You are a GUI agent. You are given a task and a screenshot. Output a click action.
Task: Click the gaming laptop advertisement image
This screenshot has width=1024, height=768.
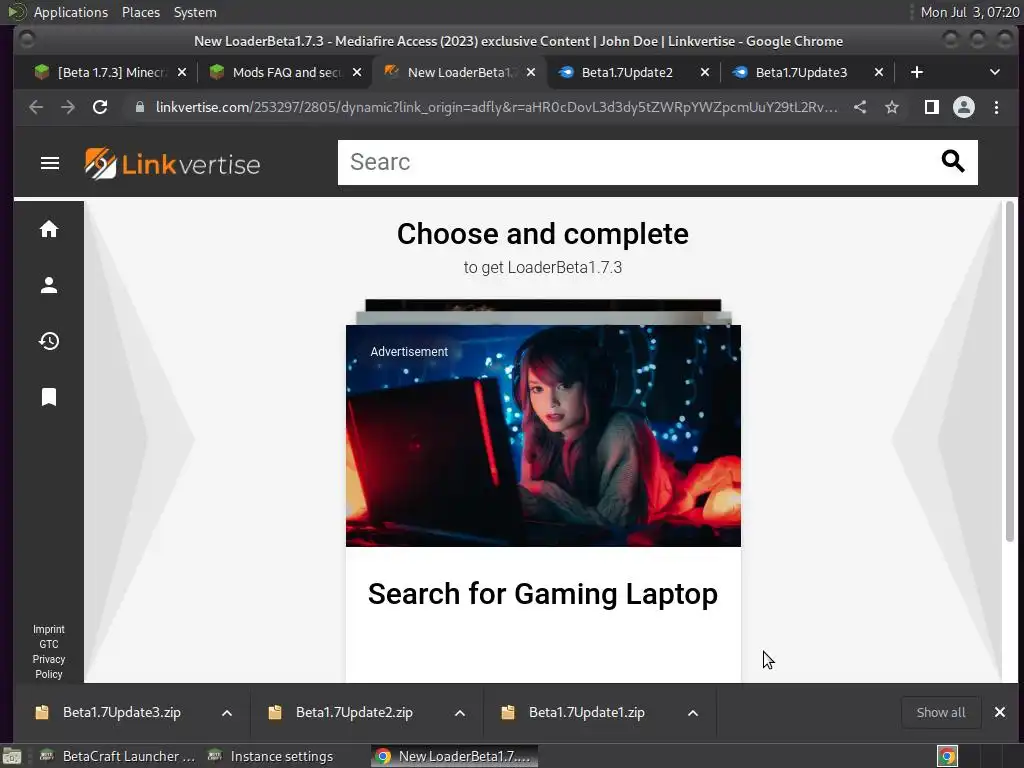click(x=543, y=436)
